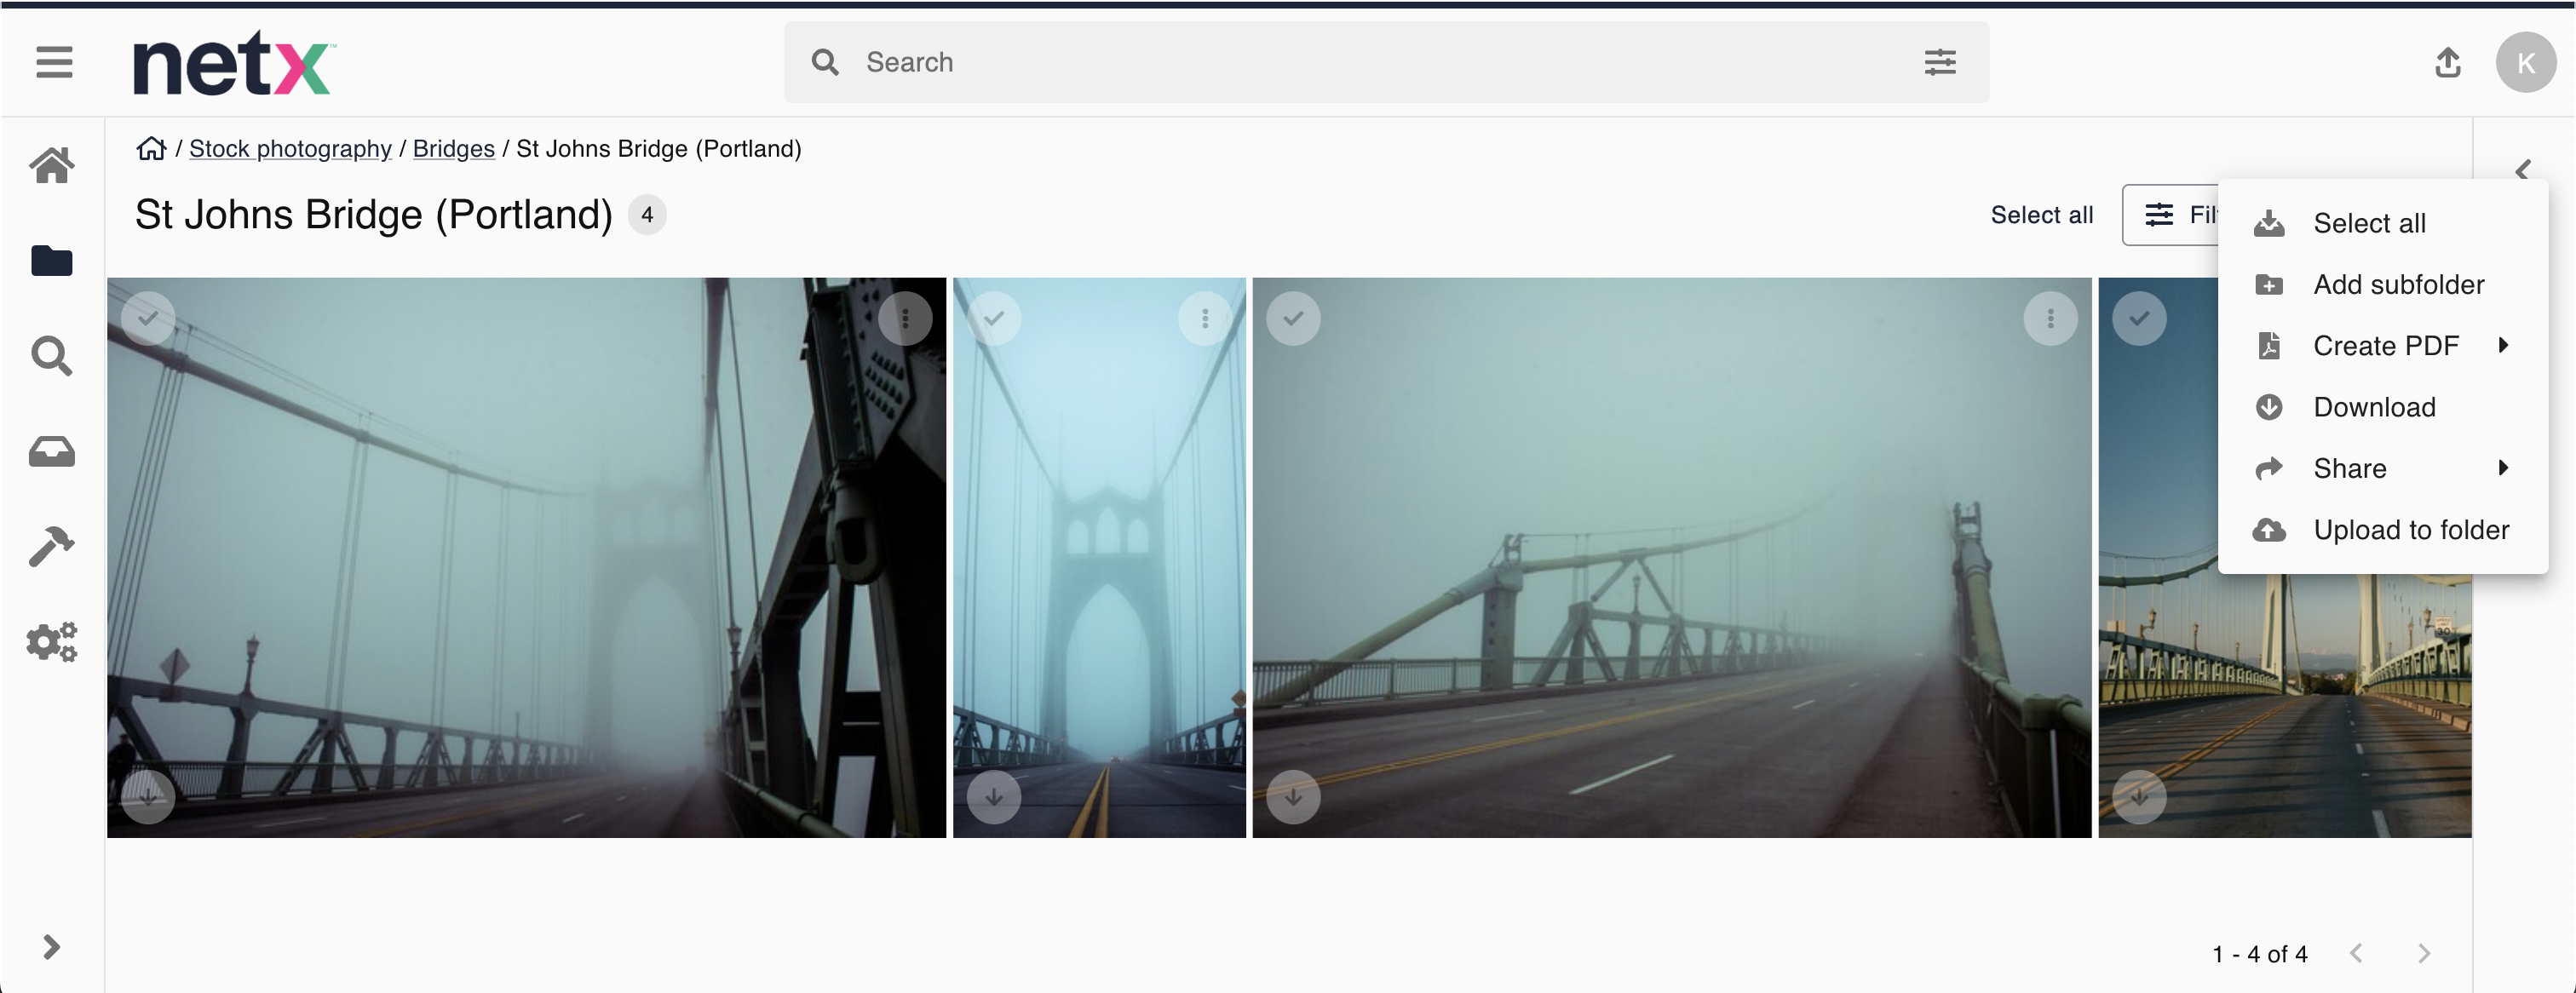The image size is (2576, 993).
Task: Click the upload icon in header
Action: tap(2447, 62)
